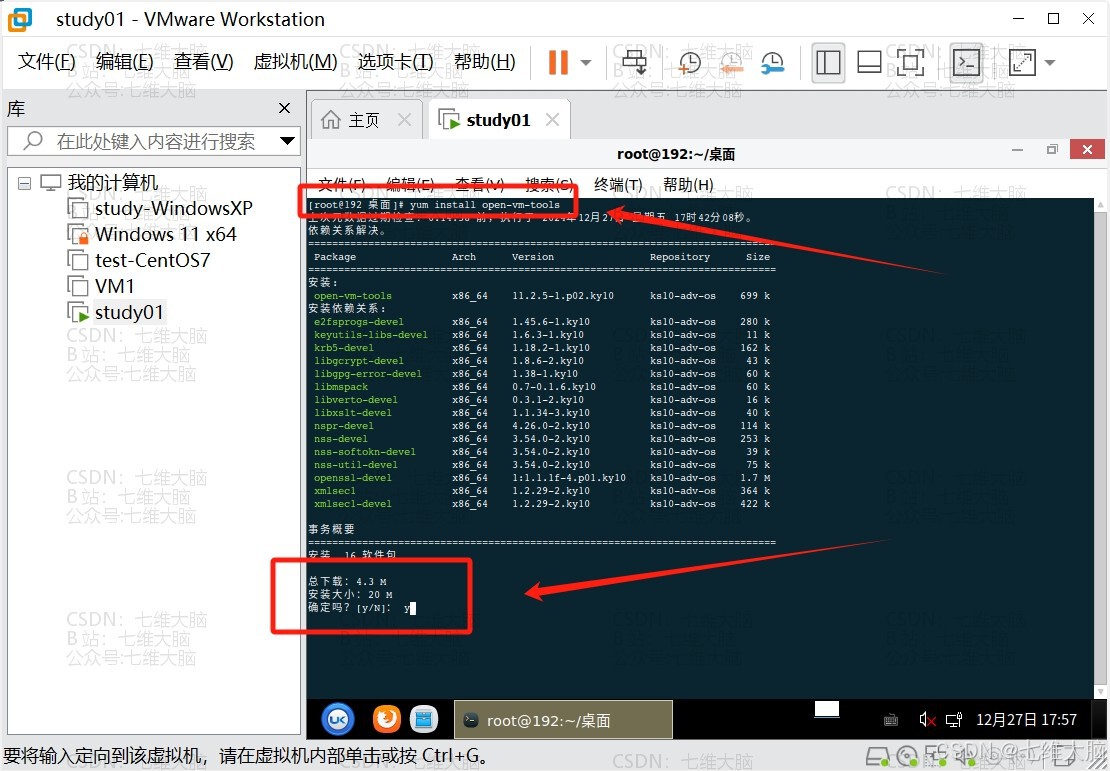Open the 选项卡(T) menu

395,62
